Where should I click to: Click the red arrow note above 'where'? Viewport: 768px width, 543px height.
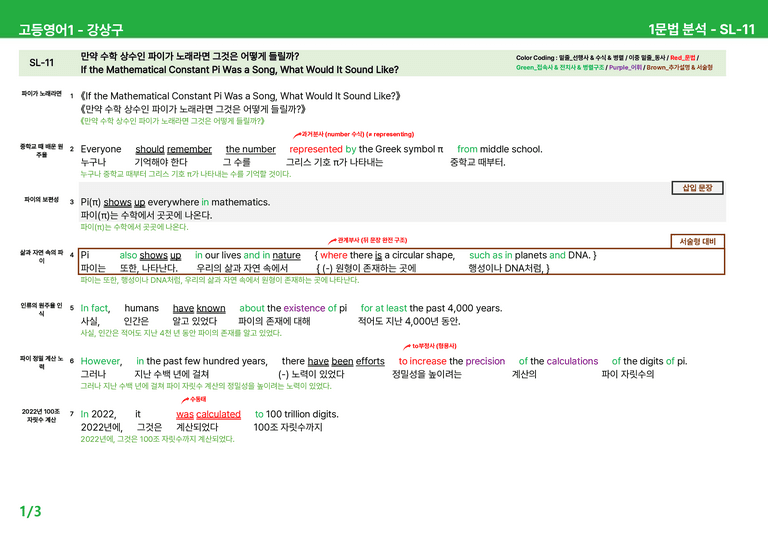367,240
